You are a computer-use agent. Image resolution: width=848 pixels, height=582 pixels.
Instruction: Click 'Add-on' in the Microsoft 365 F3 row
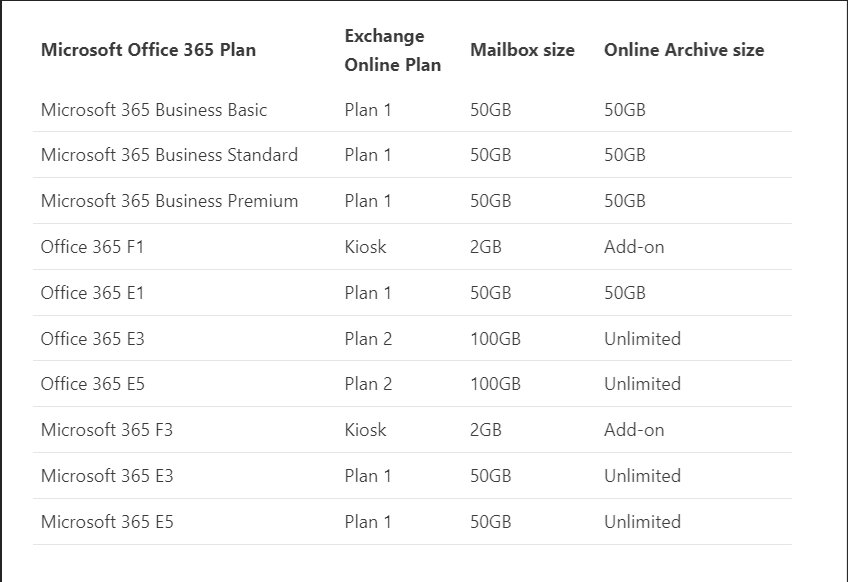tap(634, 430)
